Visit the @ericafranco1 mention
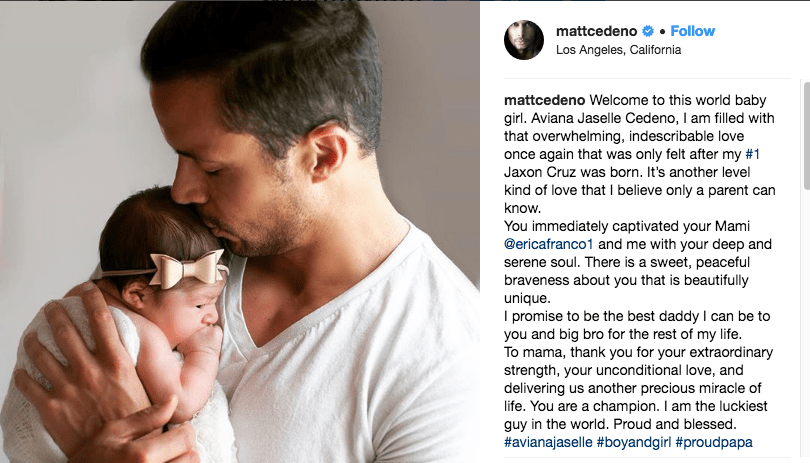This screenshot has width=810, height=463. point(549,244)
